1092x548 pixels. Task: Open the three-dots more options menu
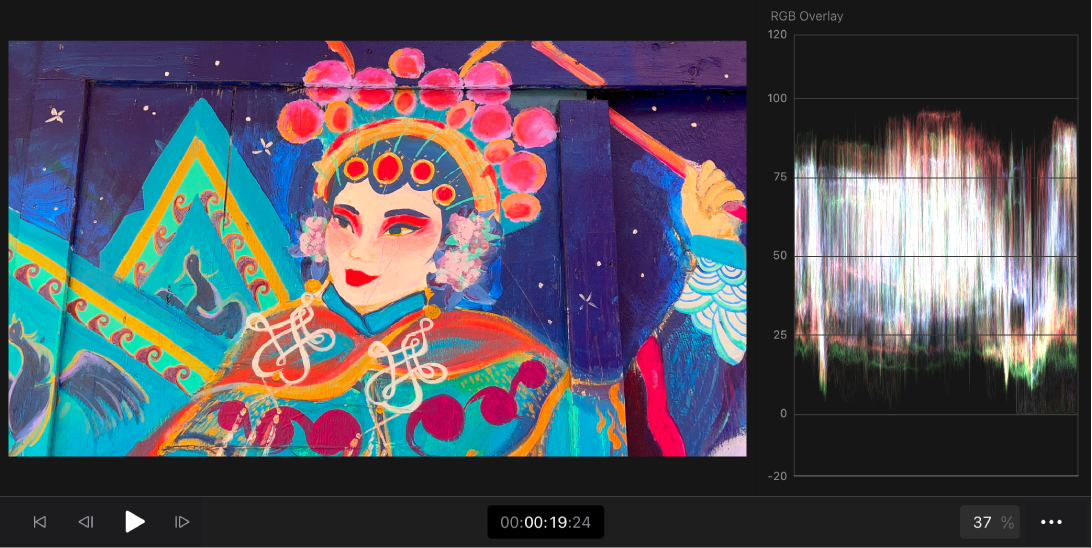click(1051, 522)
